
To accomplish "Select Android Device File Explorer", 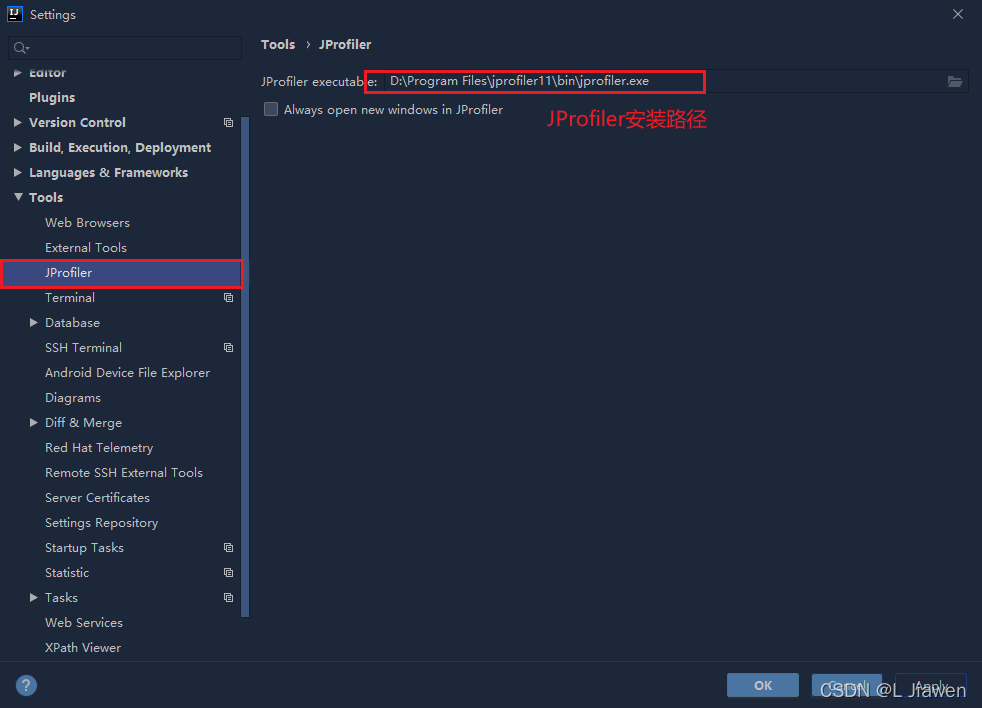I will 127,373.
